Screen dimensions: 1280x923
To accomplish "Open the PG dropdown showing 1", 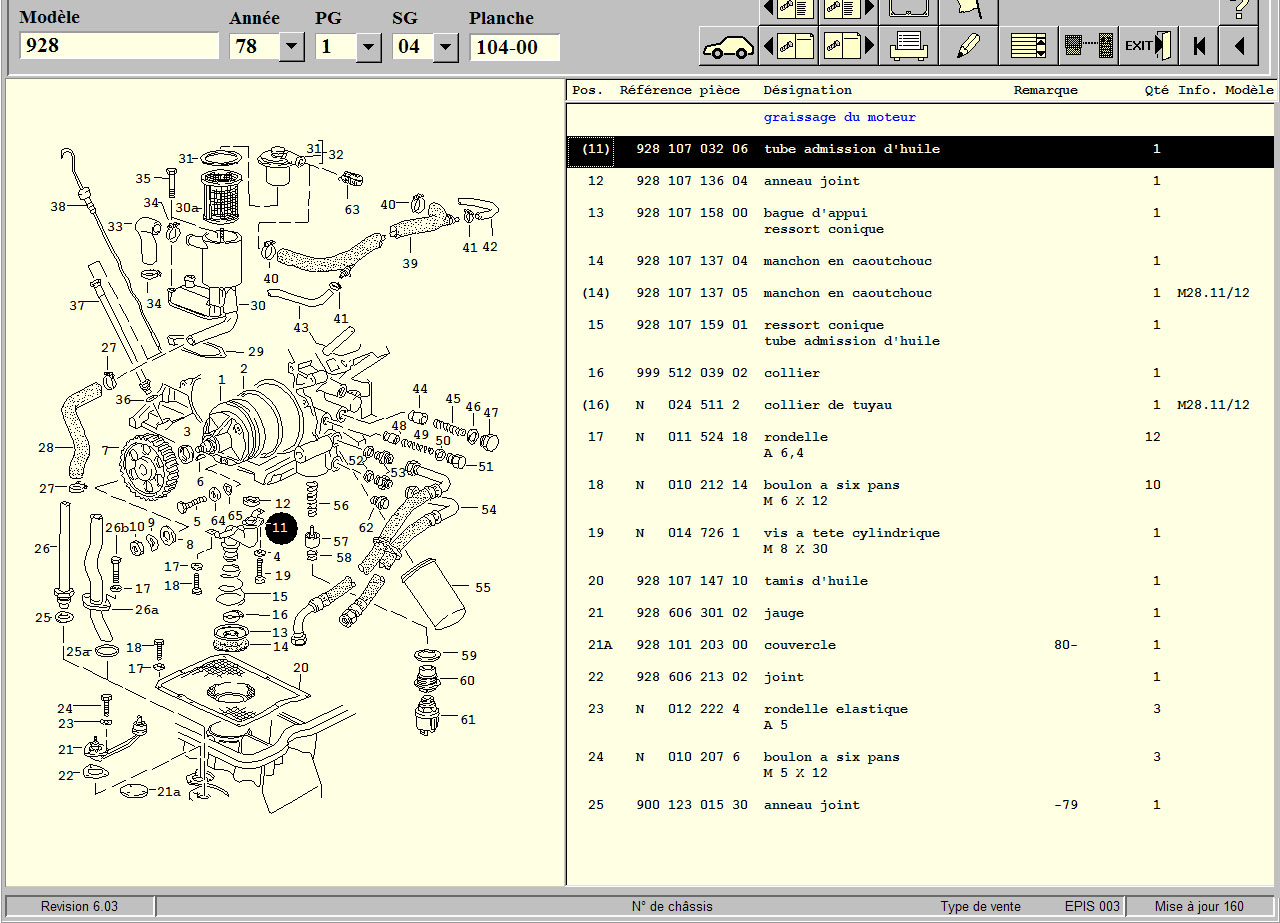I will point(369,46).
